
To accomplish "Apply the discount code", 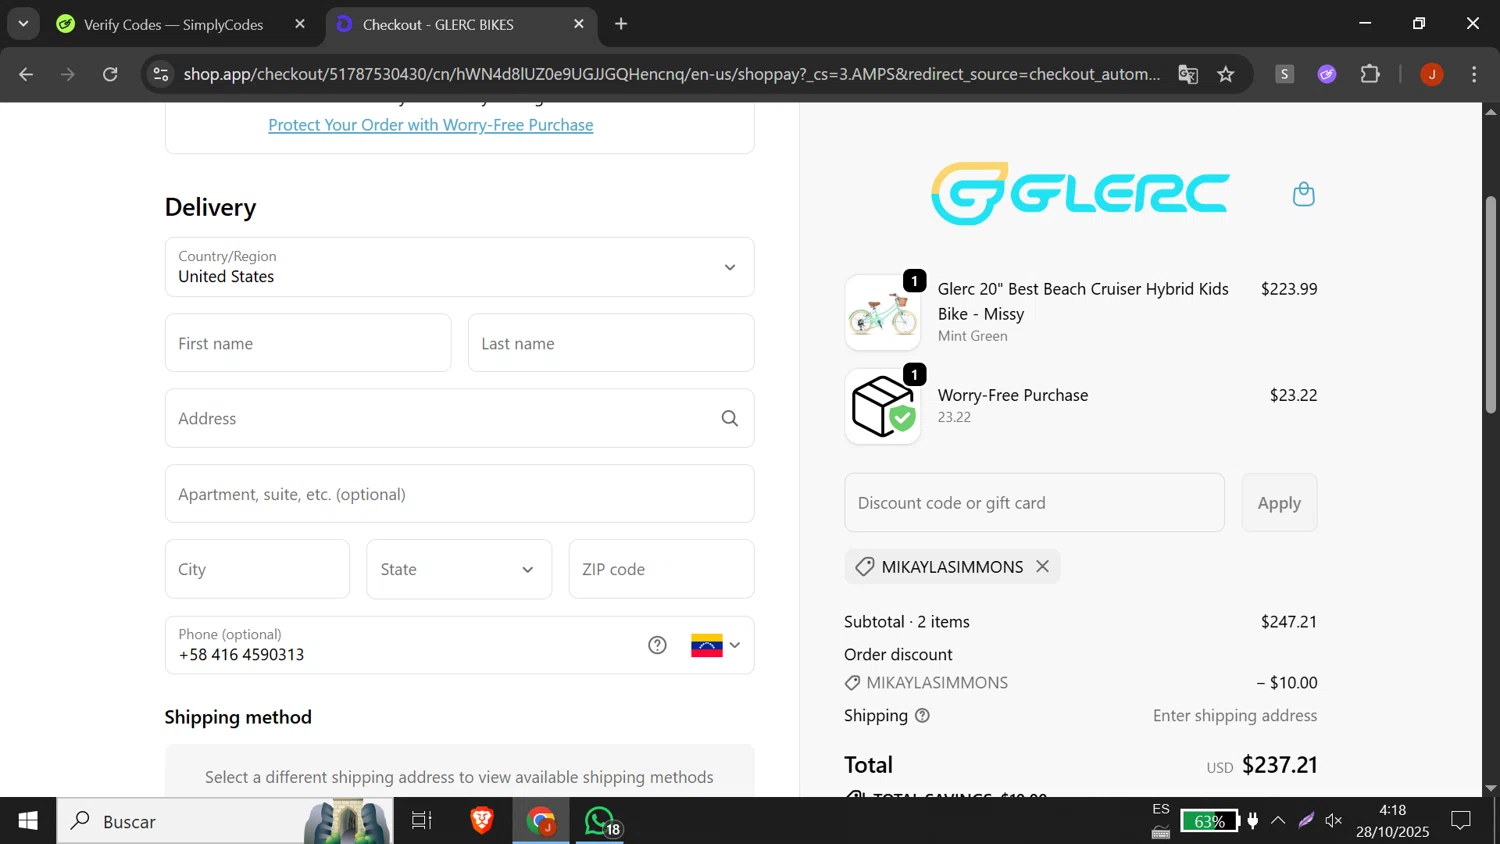I will point(1279,503).
